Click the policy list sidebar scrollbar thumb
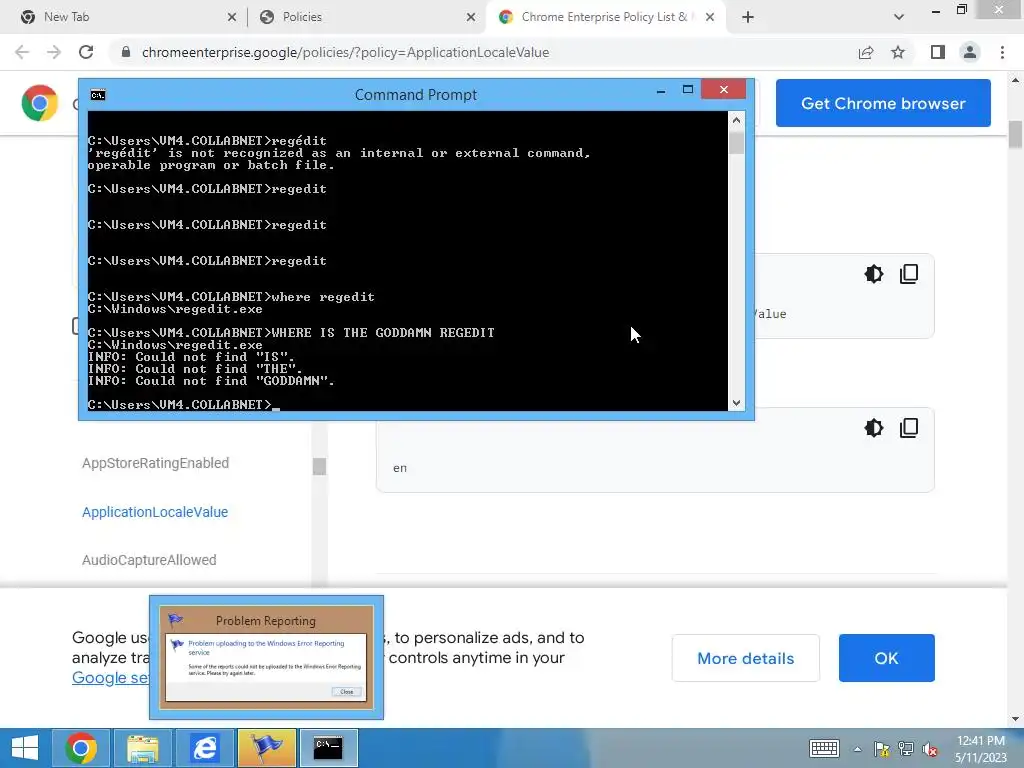This screenshot has height=768, width=1024. coord(319,466)
